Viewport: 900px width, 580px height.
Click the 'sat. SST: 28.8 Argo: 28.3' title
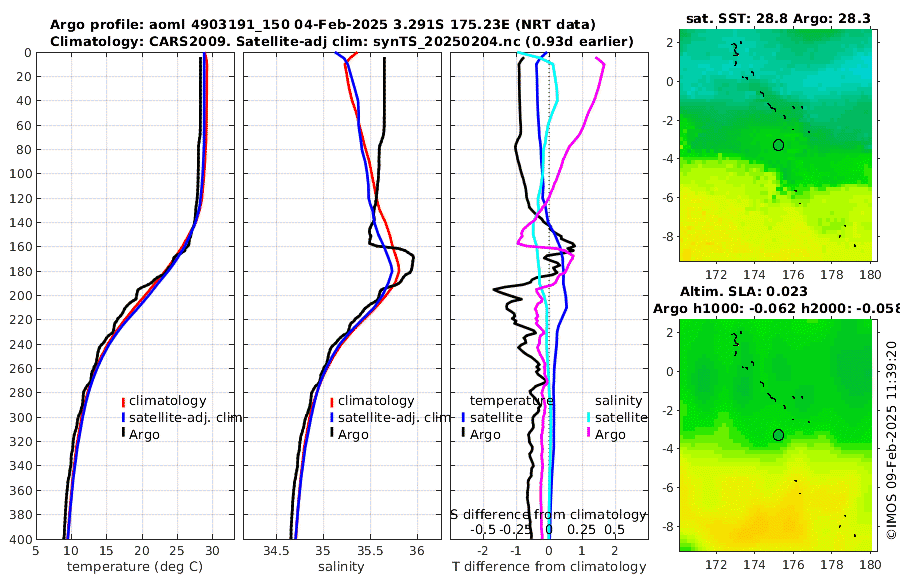coord(778,19)
